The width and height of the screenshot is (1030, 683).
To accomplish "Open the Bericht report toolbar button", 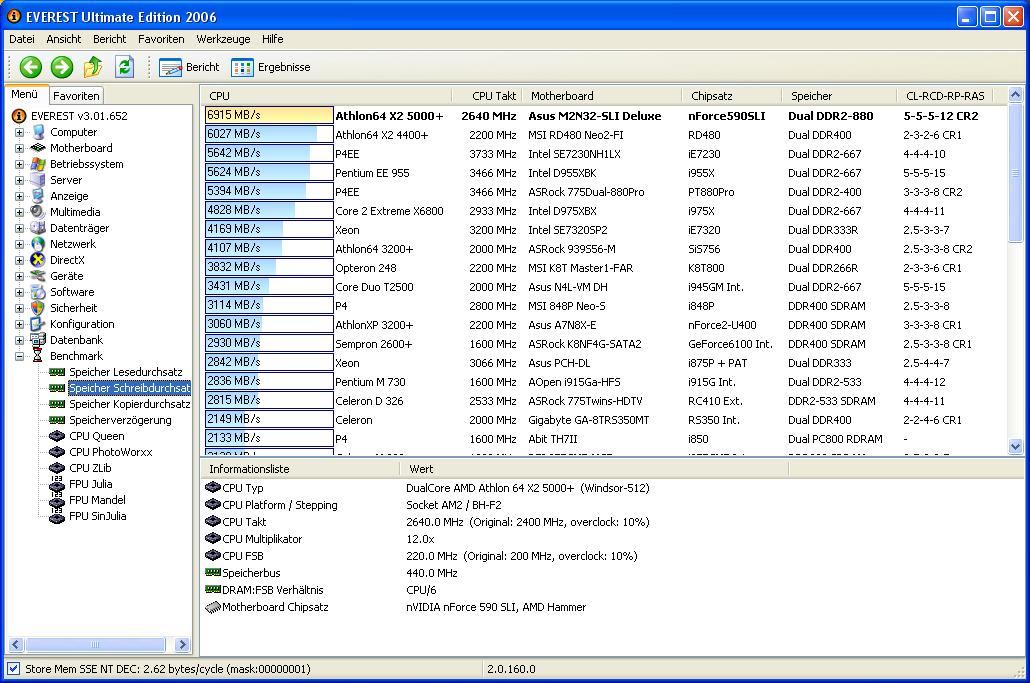I will point(189,67).
